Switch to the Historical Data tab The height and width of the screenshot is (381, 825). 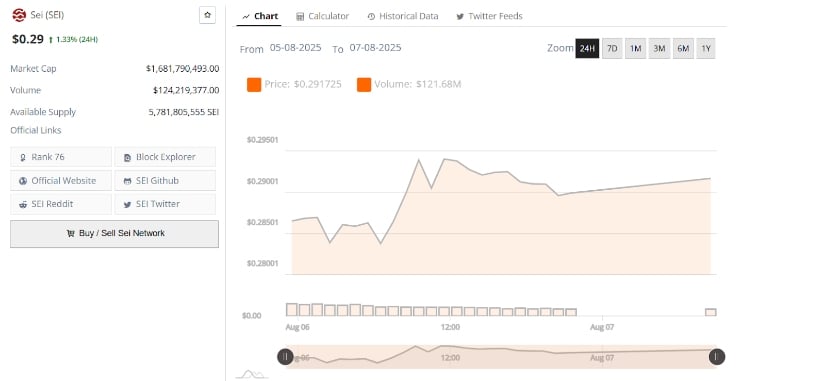pyautogui.click(x=403, y=16)
